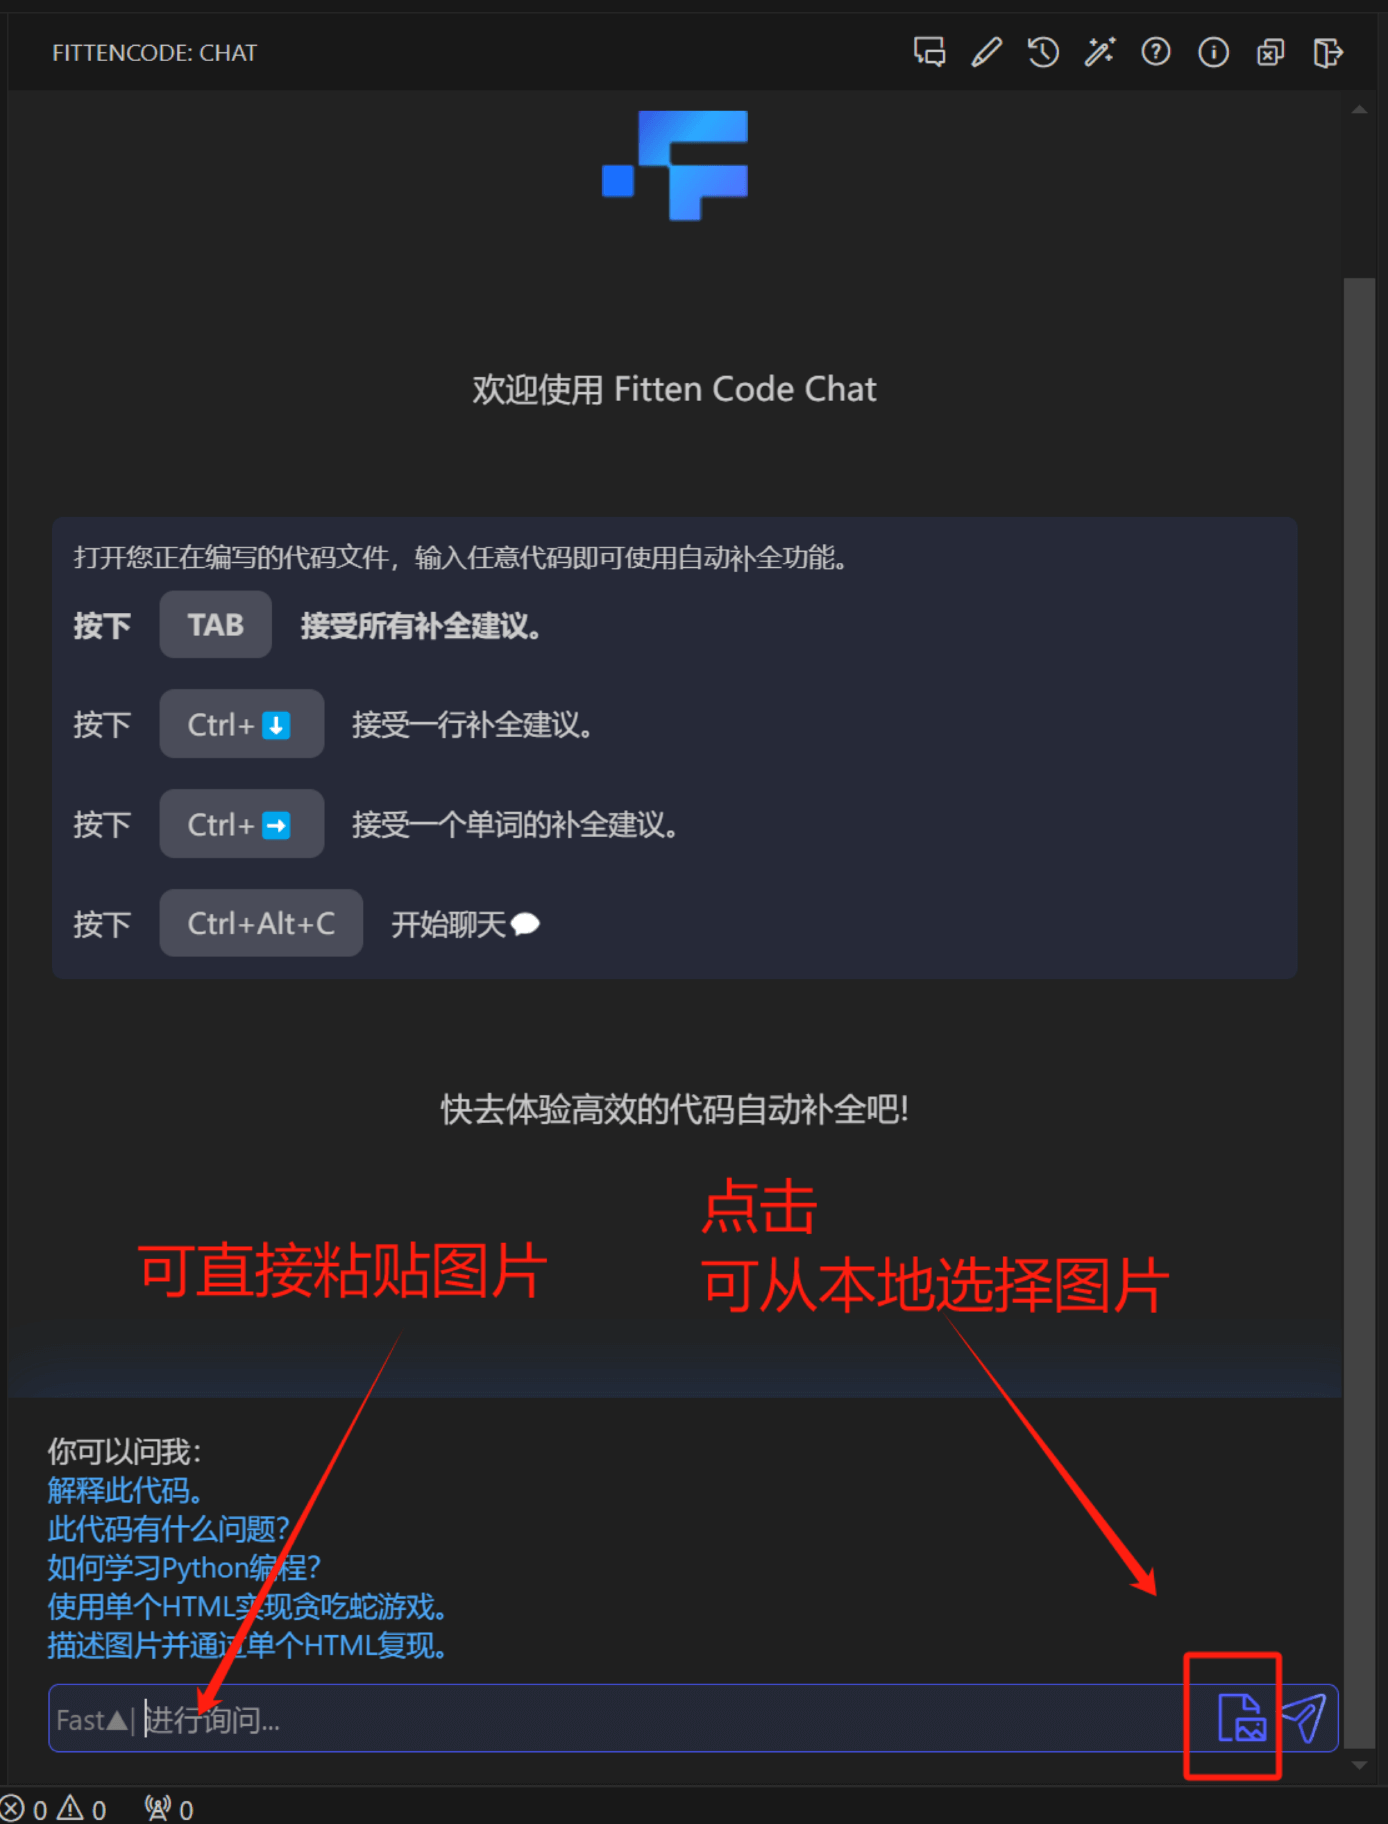Click the vertical scrollbar thumb
The image size is (1388, 1824).
[1359, 1010]
